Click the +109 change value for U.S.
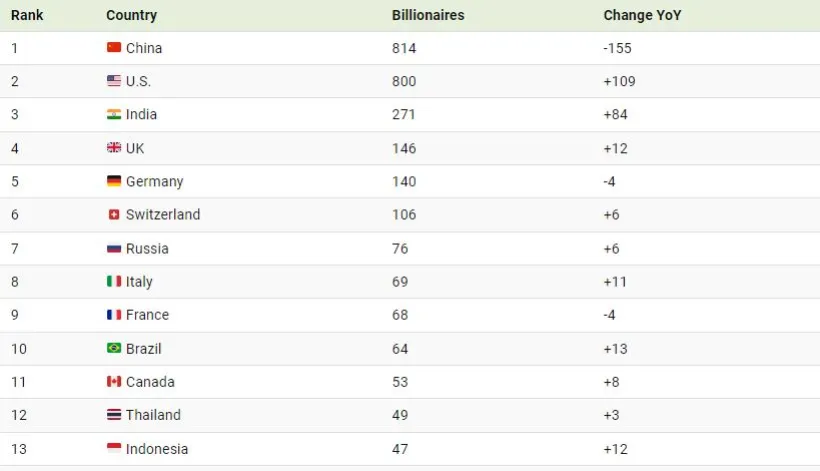Image resolution: width=820 pixels, height=471 pixels. (x=619, y=81)
